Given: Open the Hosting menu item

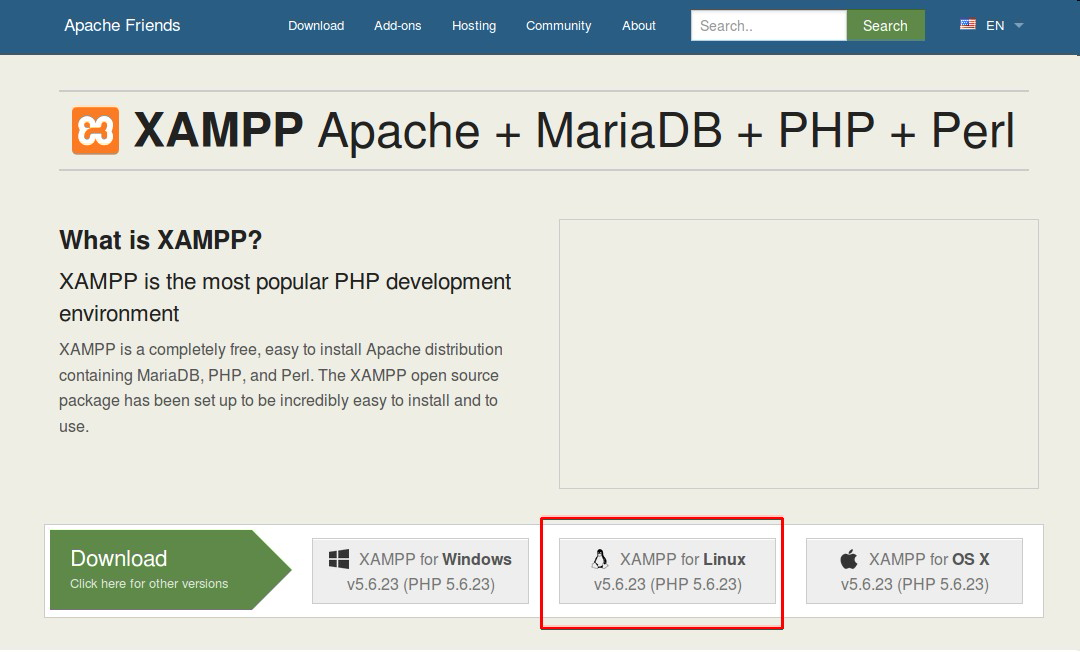Looking at the screenshot, I should [474, 25].
